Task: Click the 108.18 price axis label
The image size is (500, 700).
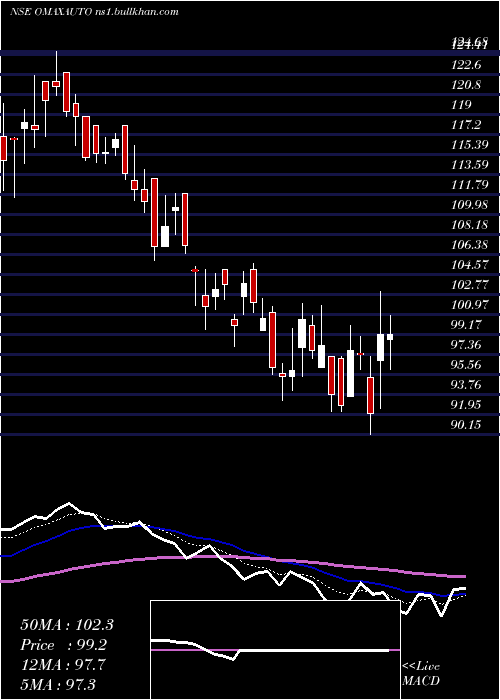Action: coord(469,225)
